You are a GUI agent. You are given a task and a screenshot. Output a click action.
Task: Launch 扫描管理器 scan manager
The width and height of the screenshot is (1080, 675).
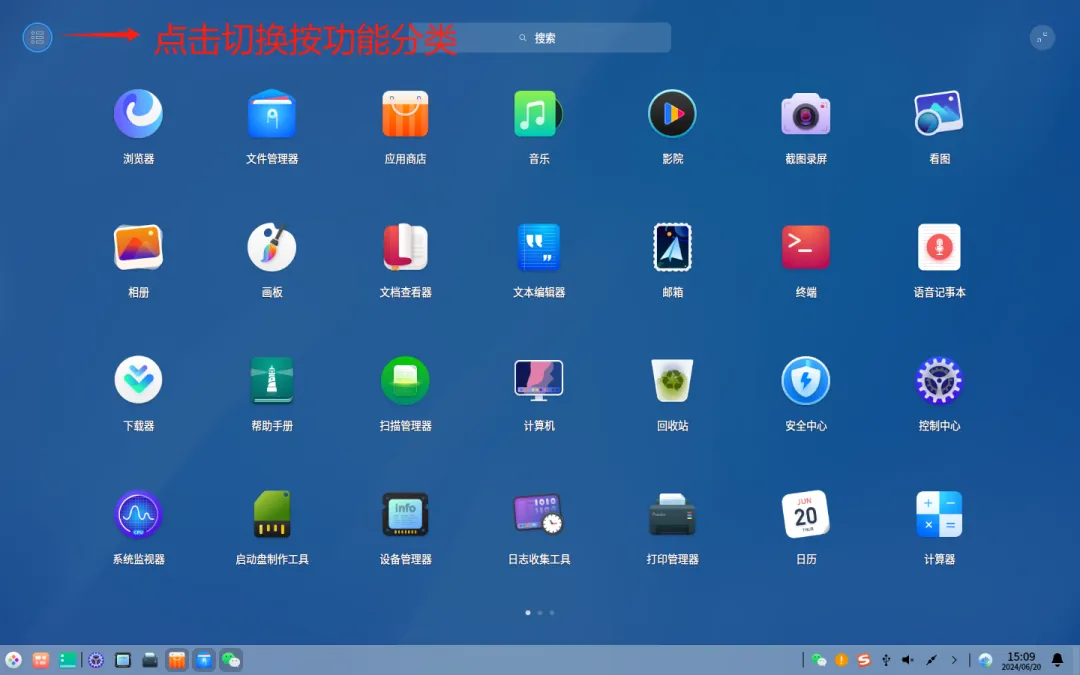(405, 380)
